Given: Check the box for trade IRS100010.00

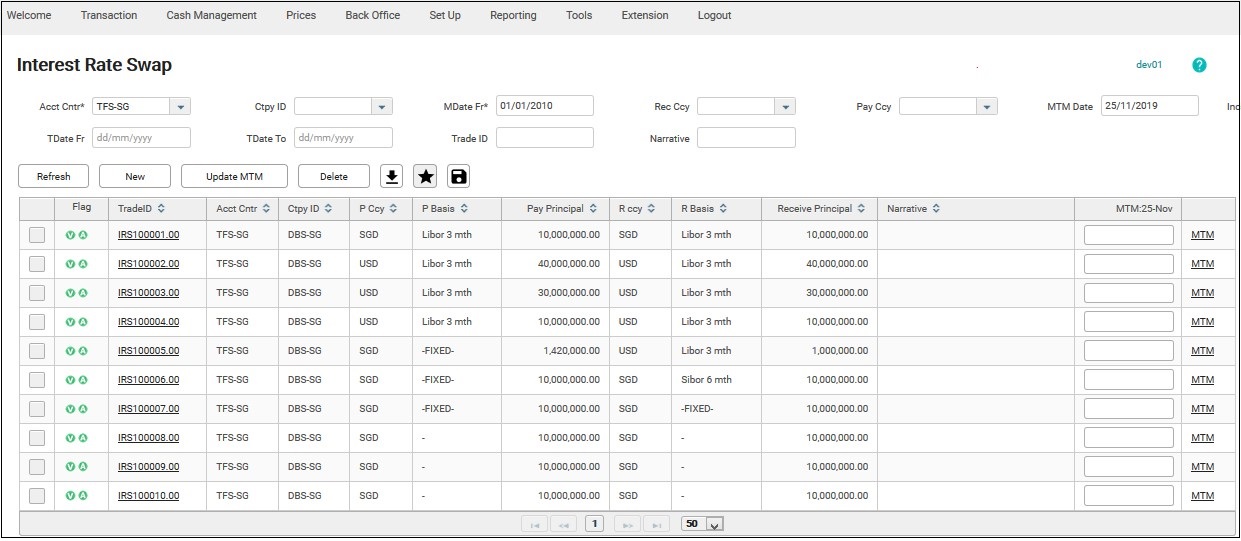Looking at the screenshot, I should click(37, 496).
